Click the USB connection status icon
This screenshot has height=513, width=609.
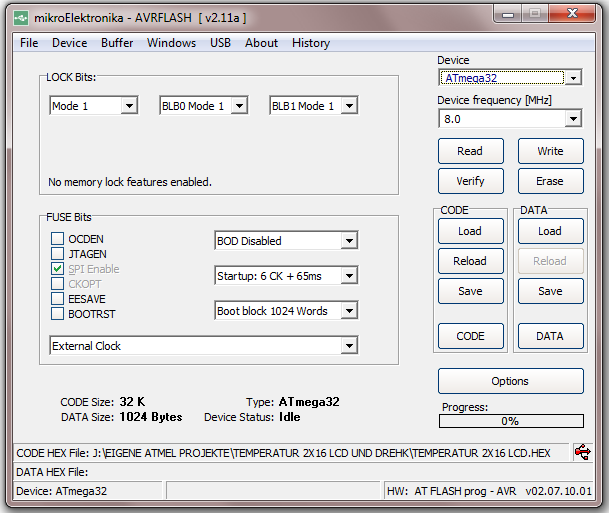pyautogui.click(x=582, y=452)
